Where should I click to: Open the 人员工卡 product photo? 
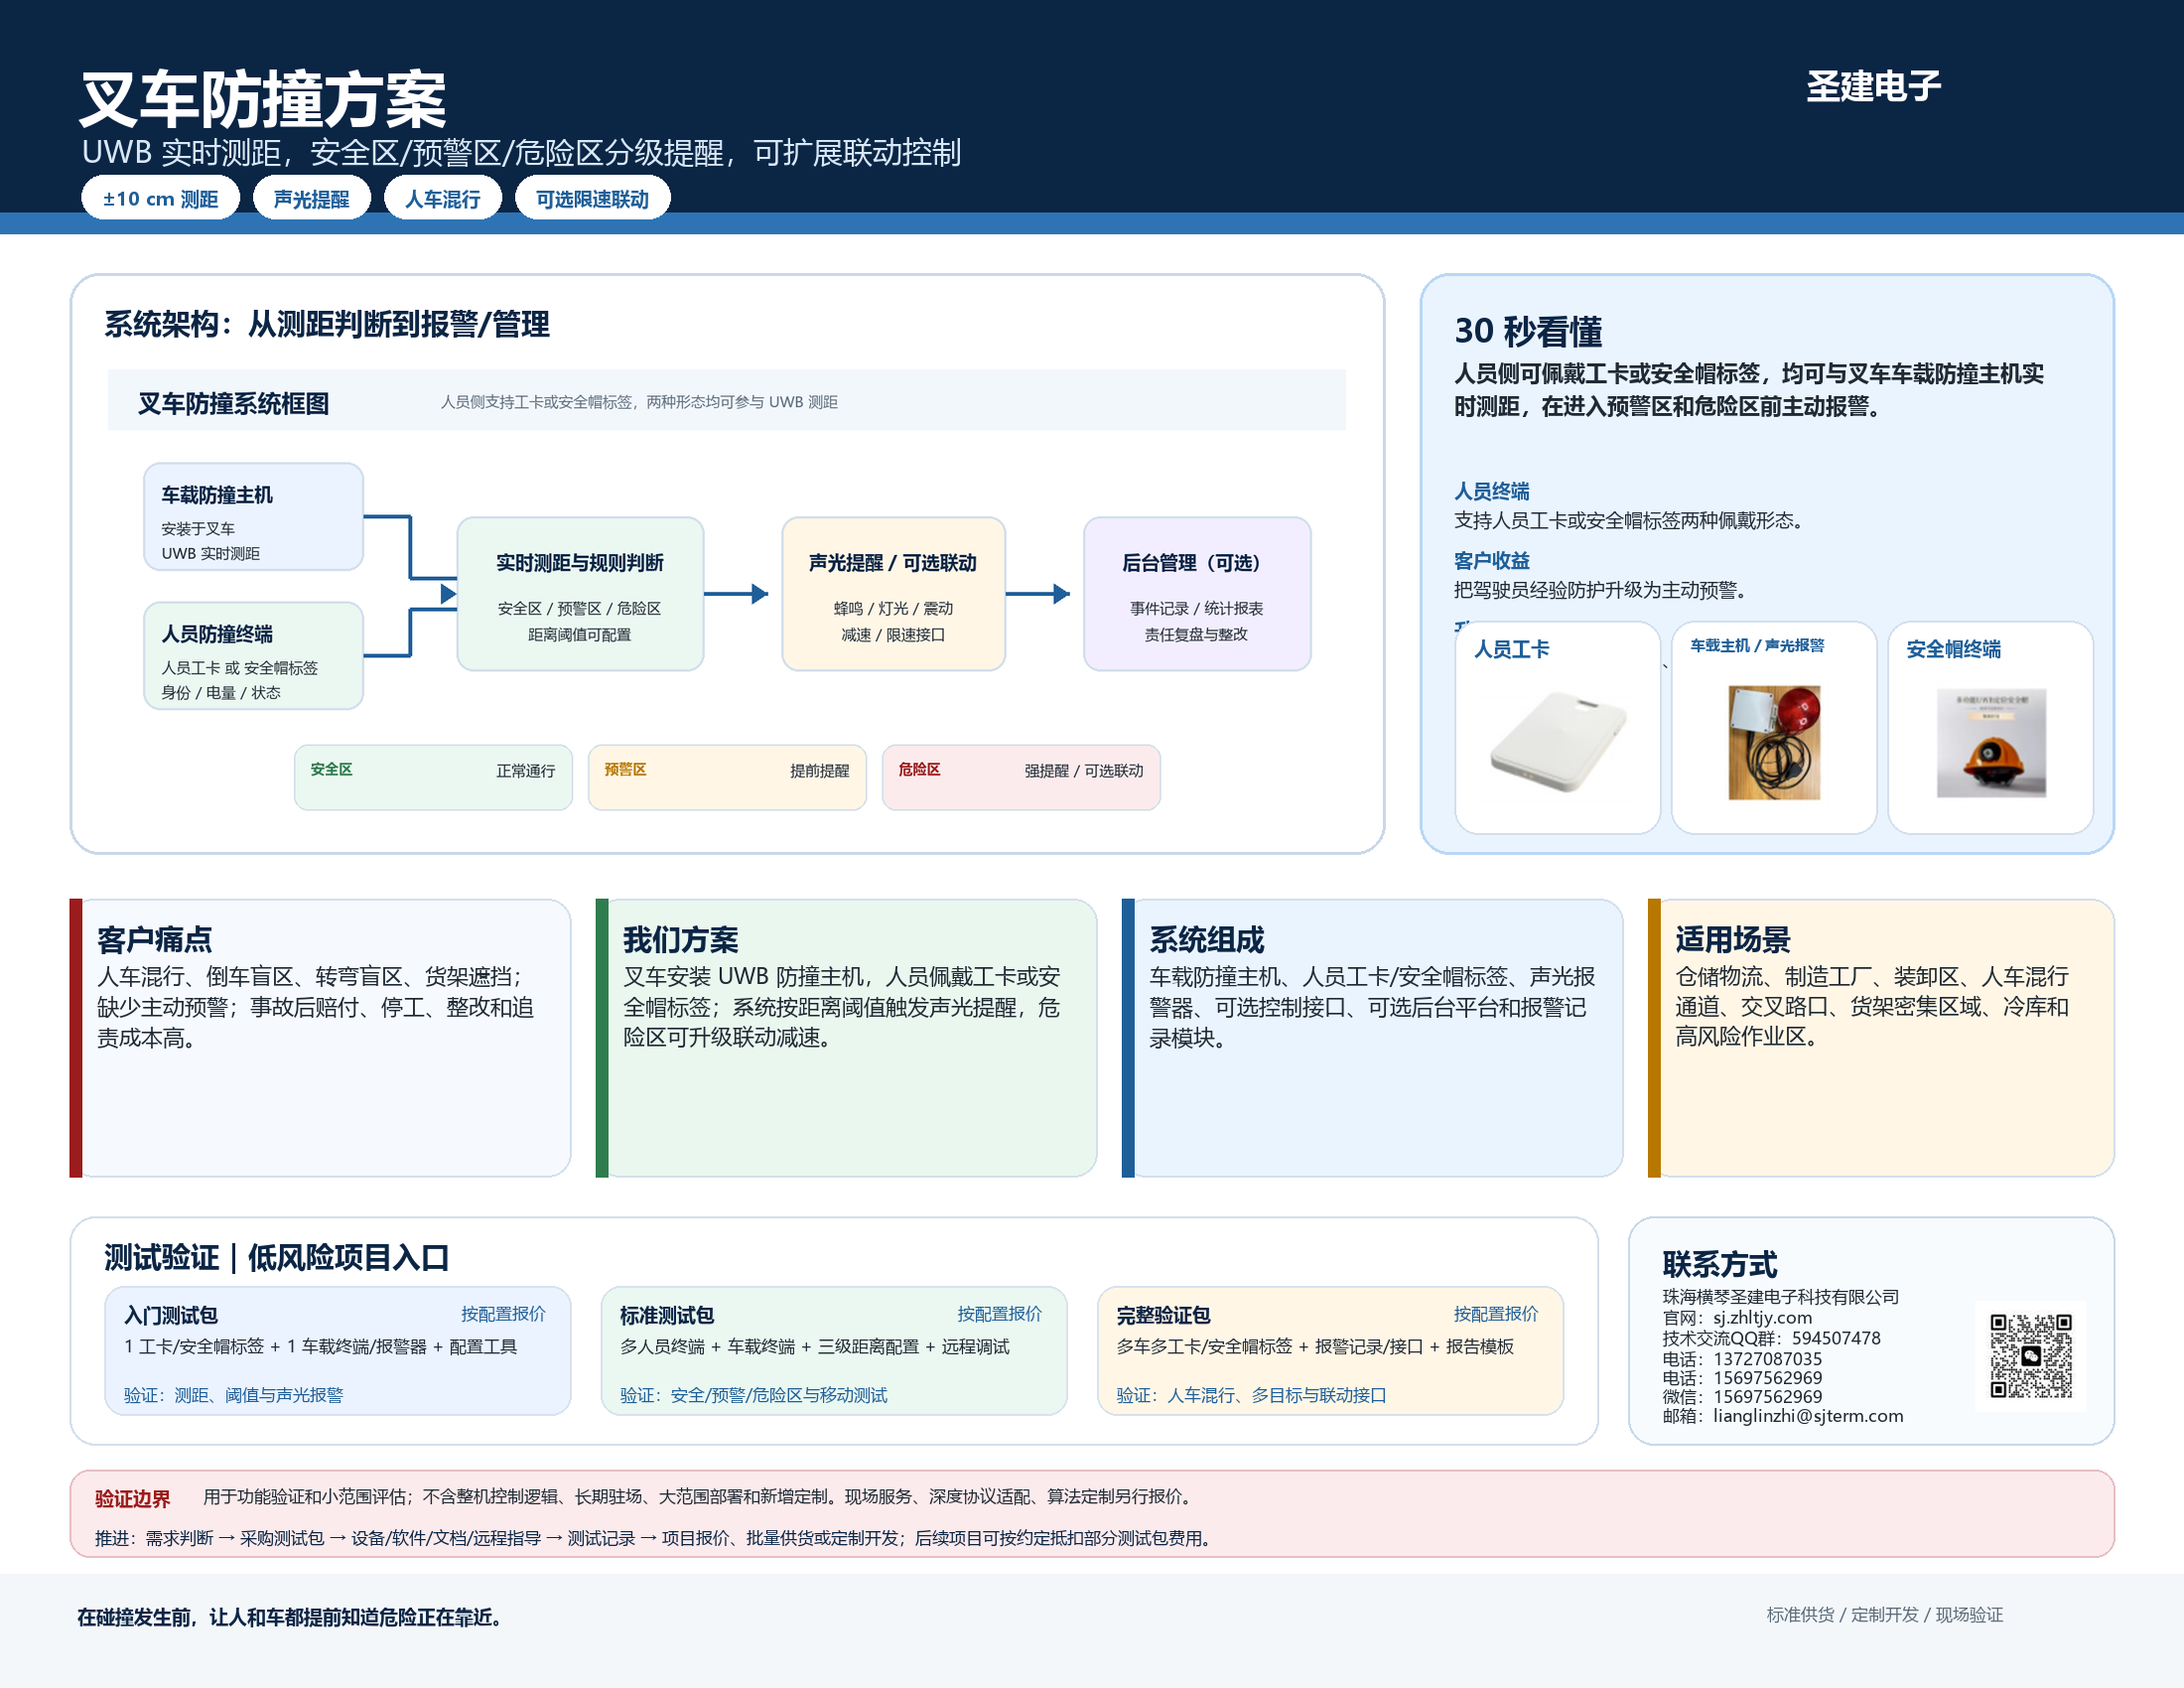pyautogui.click(x=1558, y=742)
